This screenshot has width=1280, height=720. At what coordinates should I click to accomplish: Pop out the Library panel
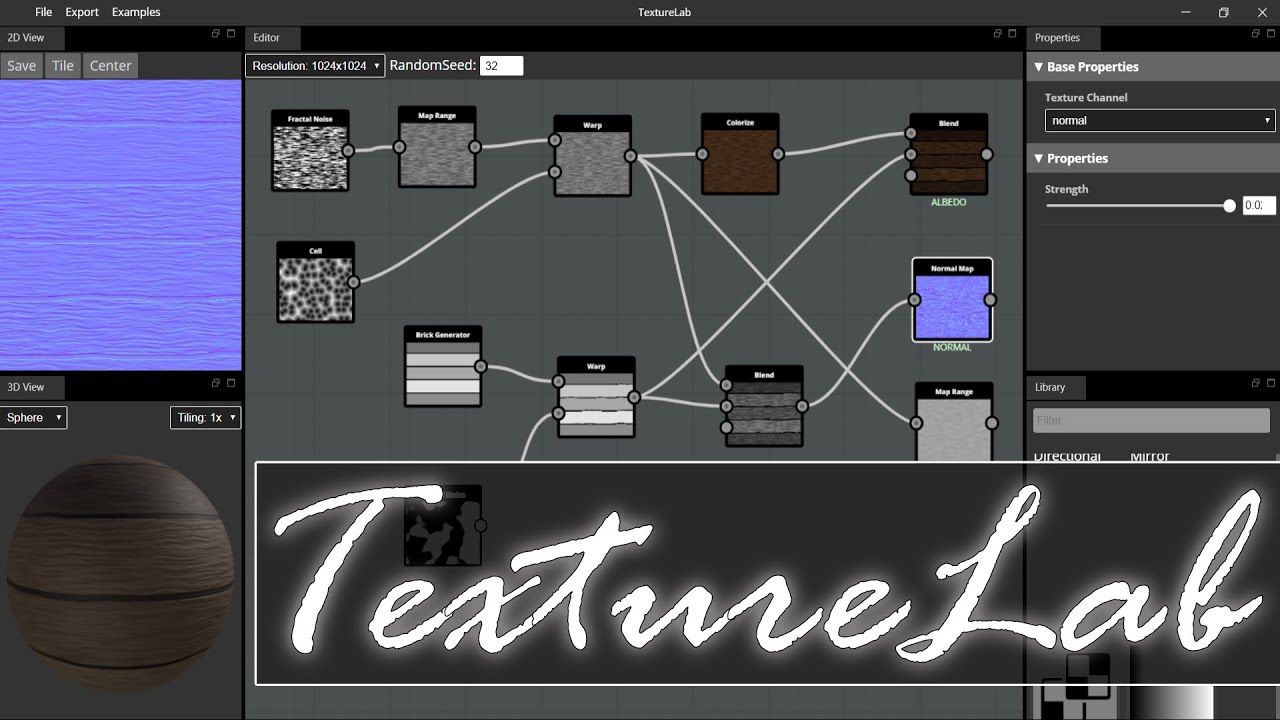(x=1256, y=383)
